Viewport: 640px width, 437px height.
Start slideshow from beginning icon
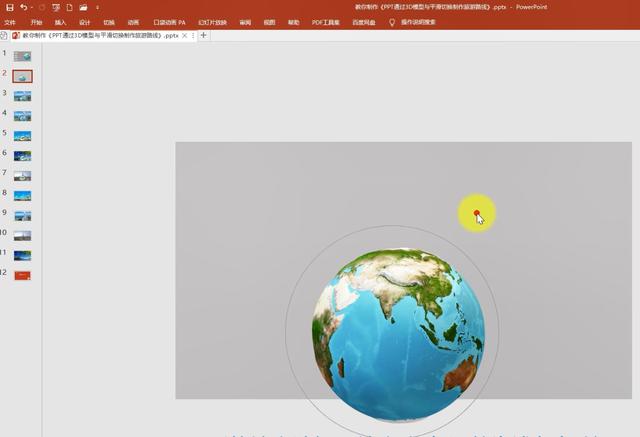click(56, 7)
